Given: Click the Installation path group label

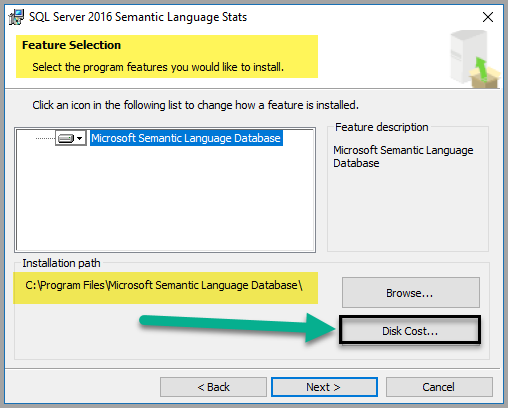Looking at the screenshot, I should click(61, 263).
